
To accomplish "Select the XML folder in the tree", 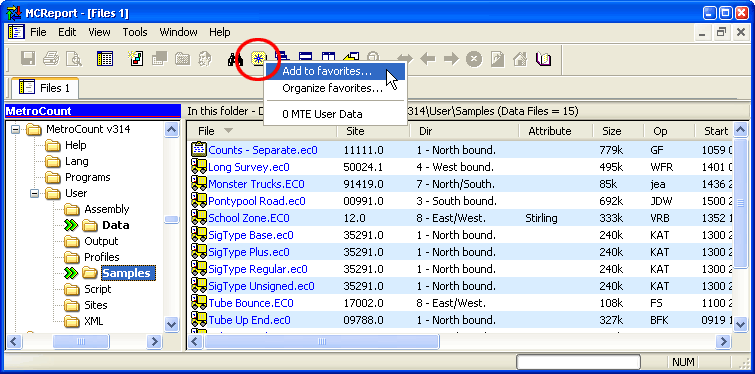I will click(93, 321).
